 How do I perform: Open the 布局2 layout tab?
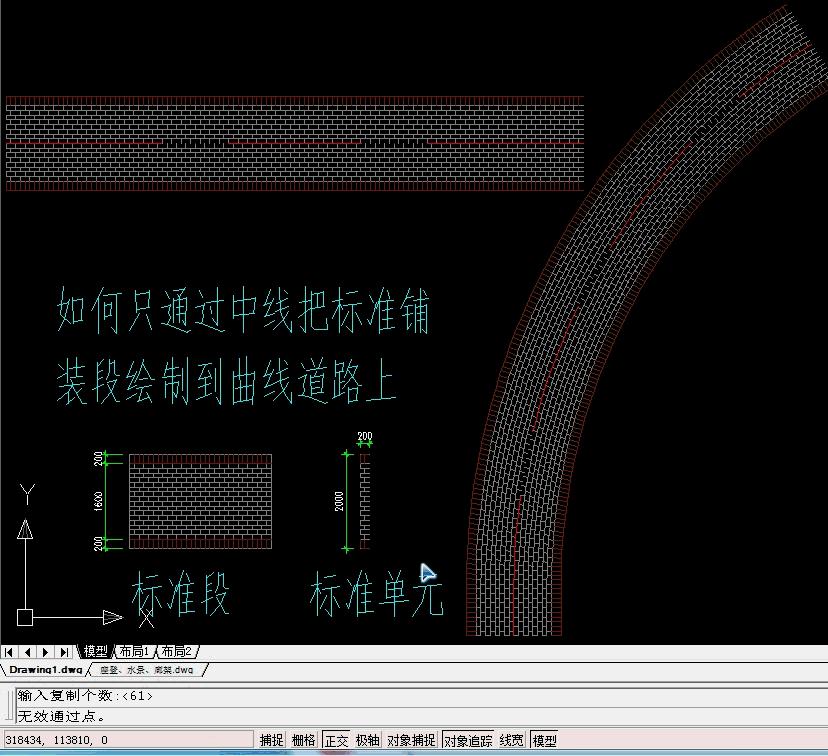click(178, 650)
